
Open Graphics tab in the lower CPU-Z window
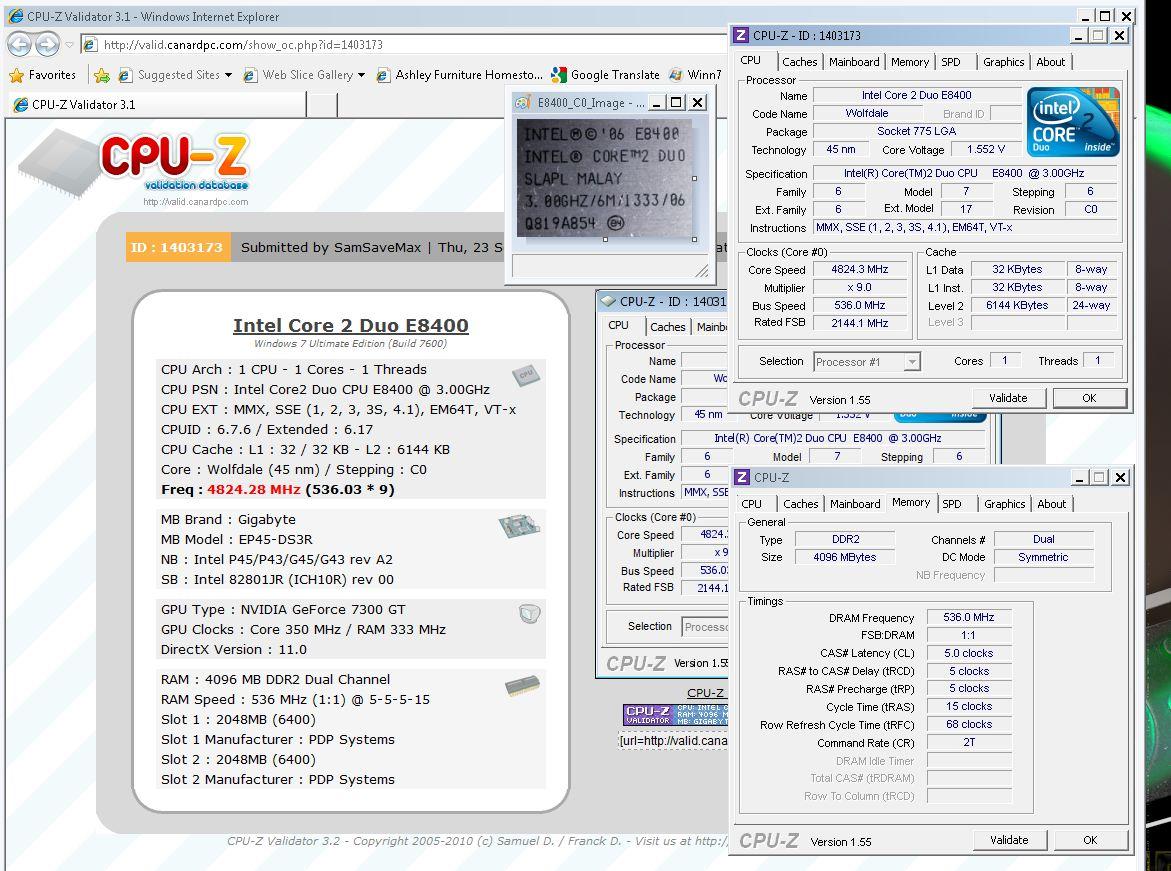pos(1004,504)
